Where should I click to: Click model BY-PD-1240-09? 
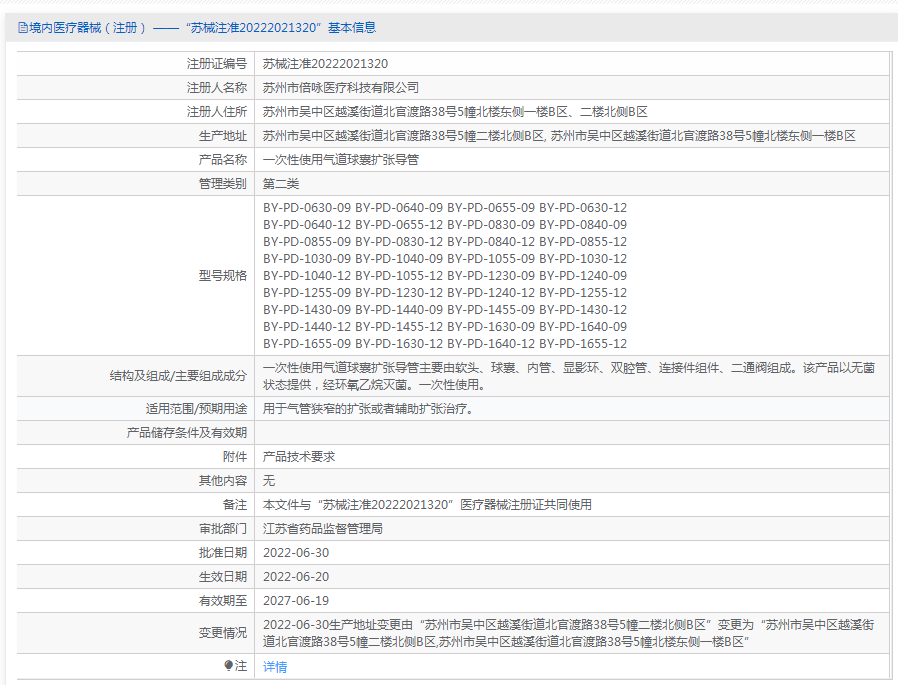point(583,275)
